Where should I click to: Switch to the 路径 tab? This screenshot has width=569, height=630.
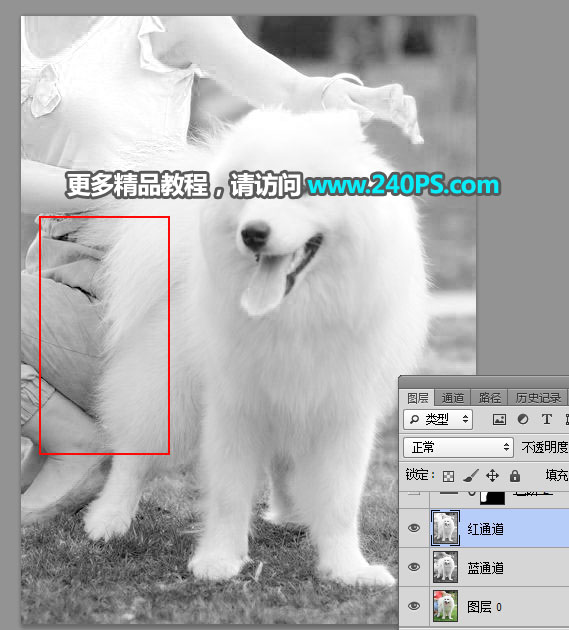pyautogui.click(x=489, y=398)
